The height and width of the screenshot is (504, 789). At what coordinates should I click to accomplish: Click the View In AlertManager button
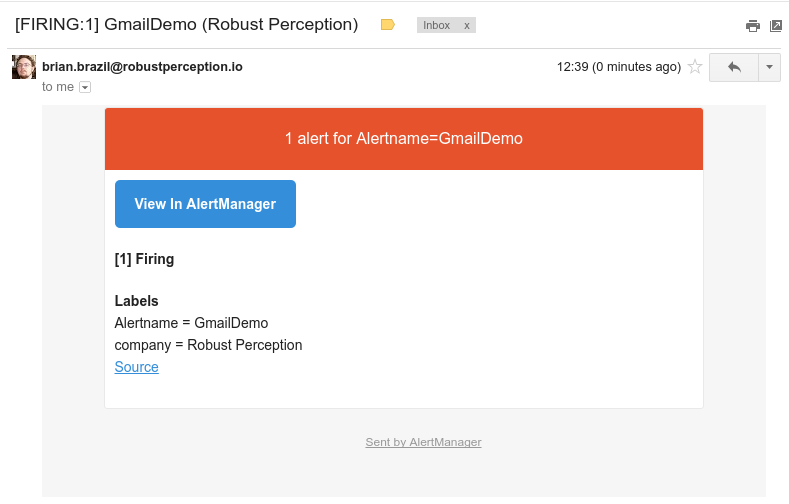(205, 204)
